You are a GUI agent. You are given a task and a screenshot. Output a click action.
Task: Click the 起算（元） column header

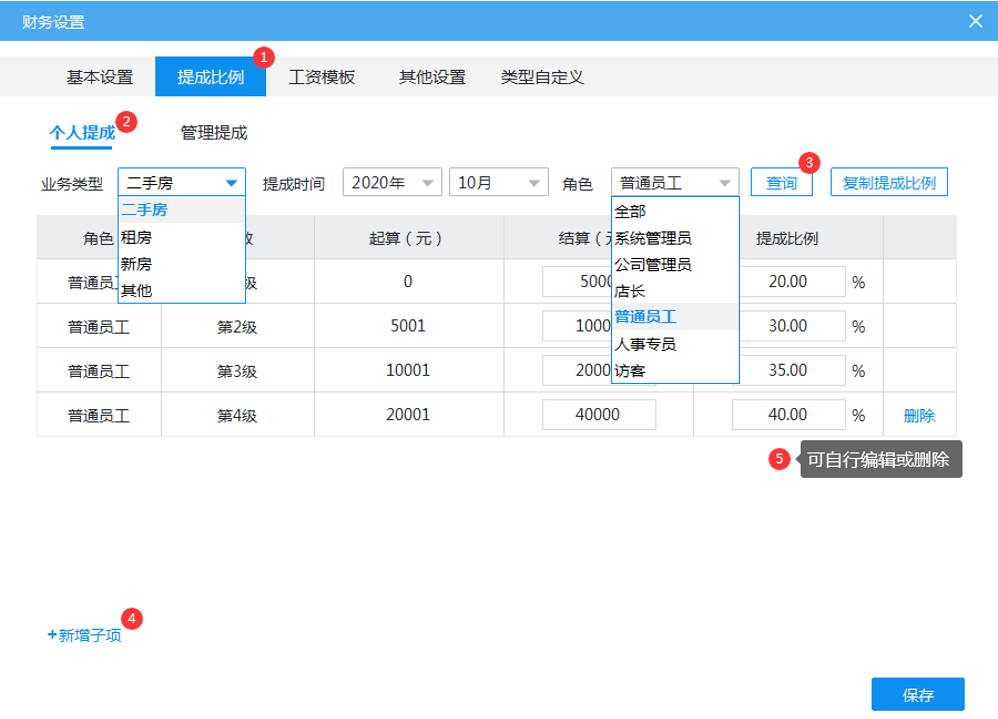coord(408,239)
